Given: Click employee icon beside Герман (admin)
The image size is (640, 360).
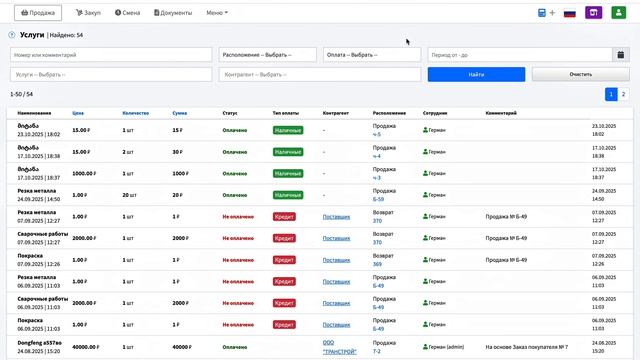Looking at the screenshot, I should (425, 347).
